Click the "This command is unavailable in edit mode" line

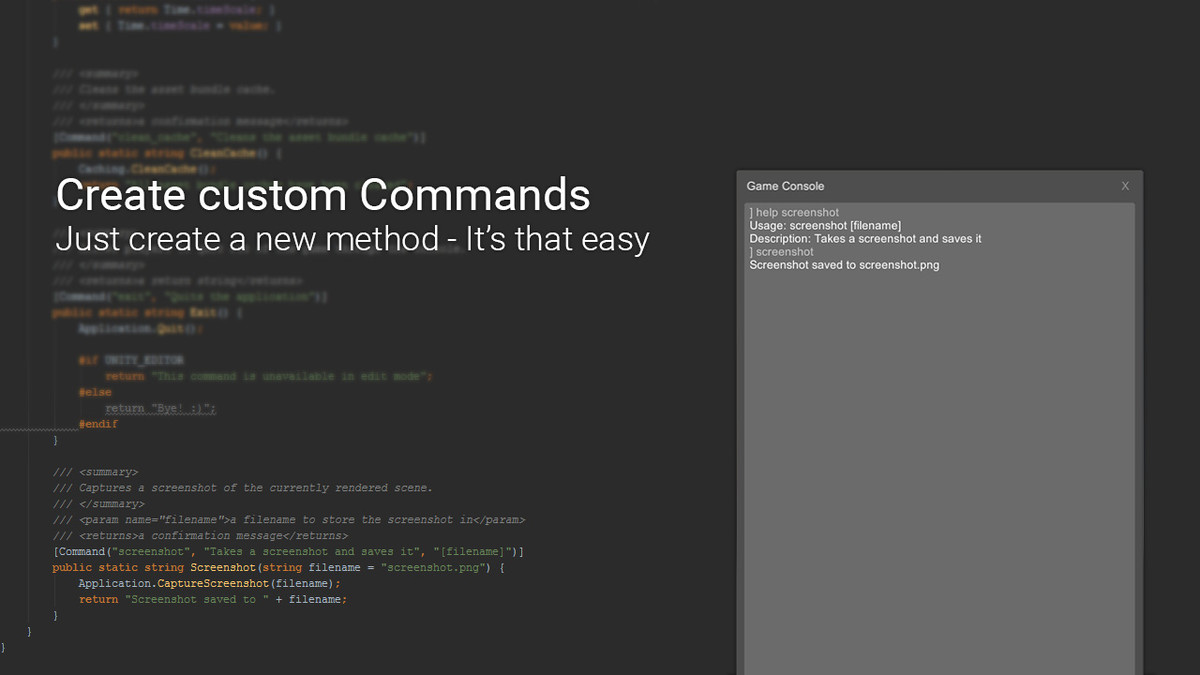pos(268,376)
